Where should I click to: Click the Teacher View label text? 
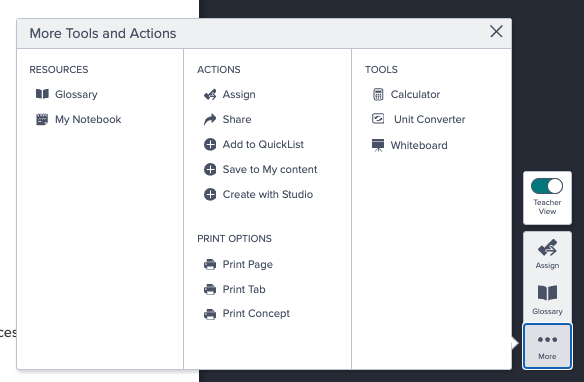coord(547,207)
